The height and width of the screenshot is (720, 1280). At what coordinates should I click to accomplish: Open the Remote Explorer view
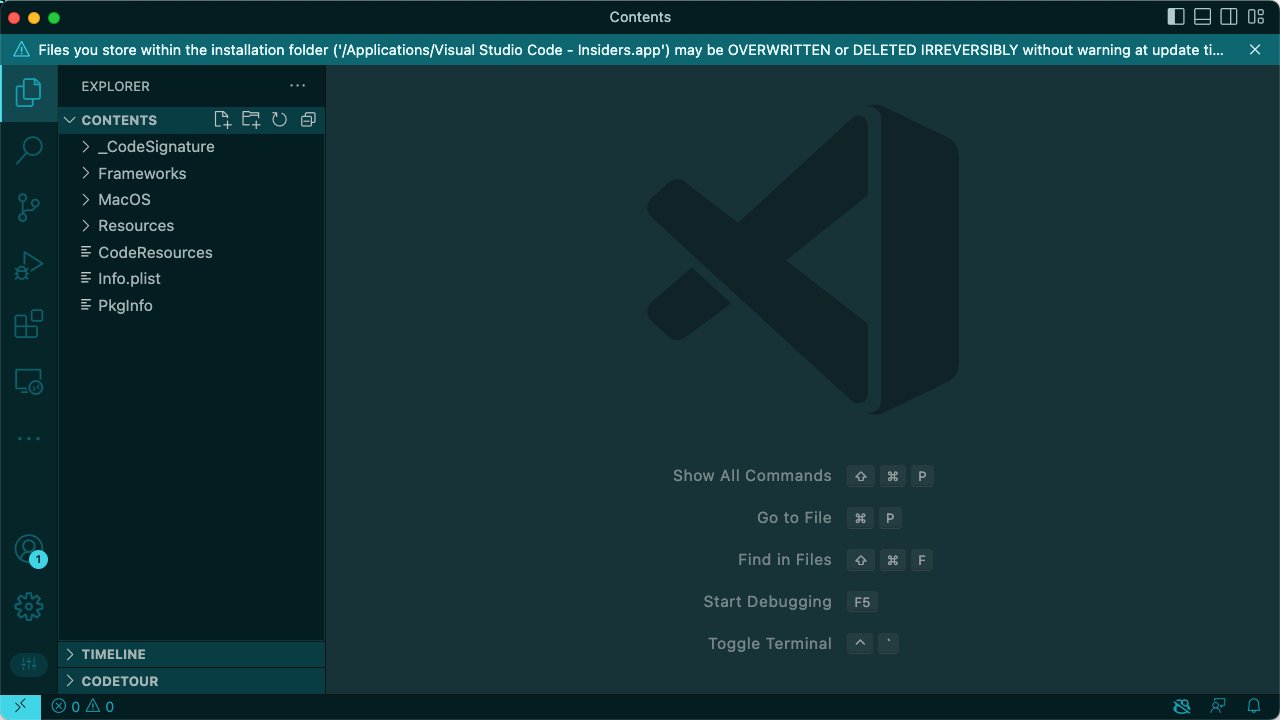click(x=29, y=382)
